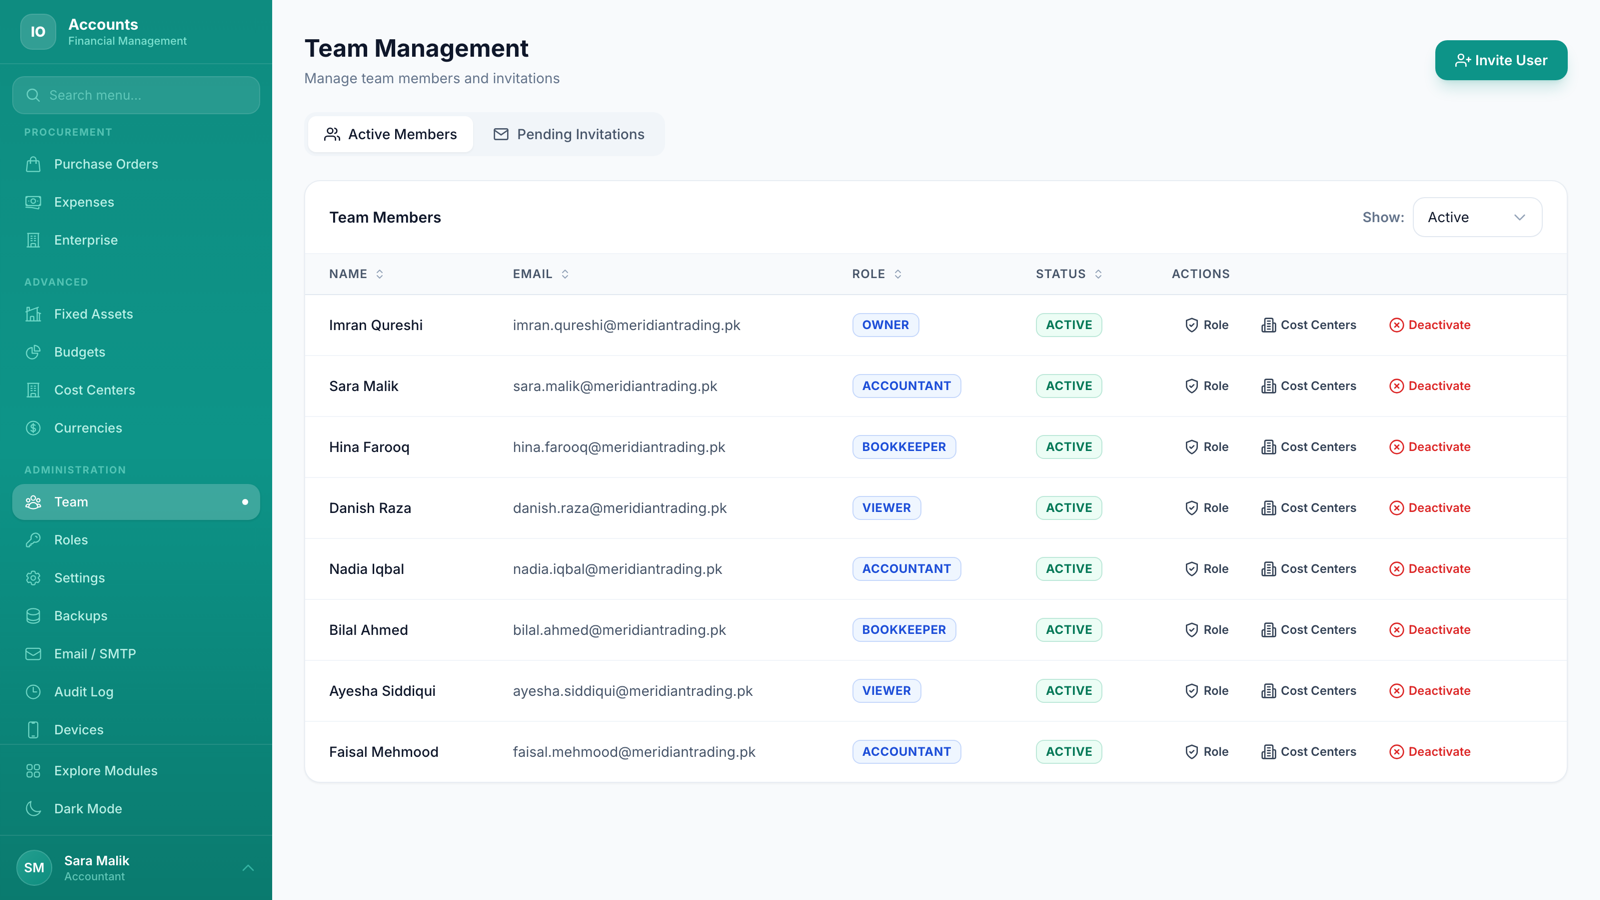The width and height of the screenshot is (1600, 900).
Task: Click the Audit Log clock icon
Action: [33, 692]
